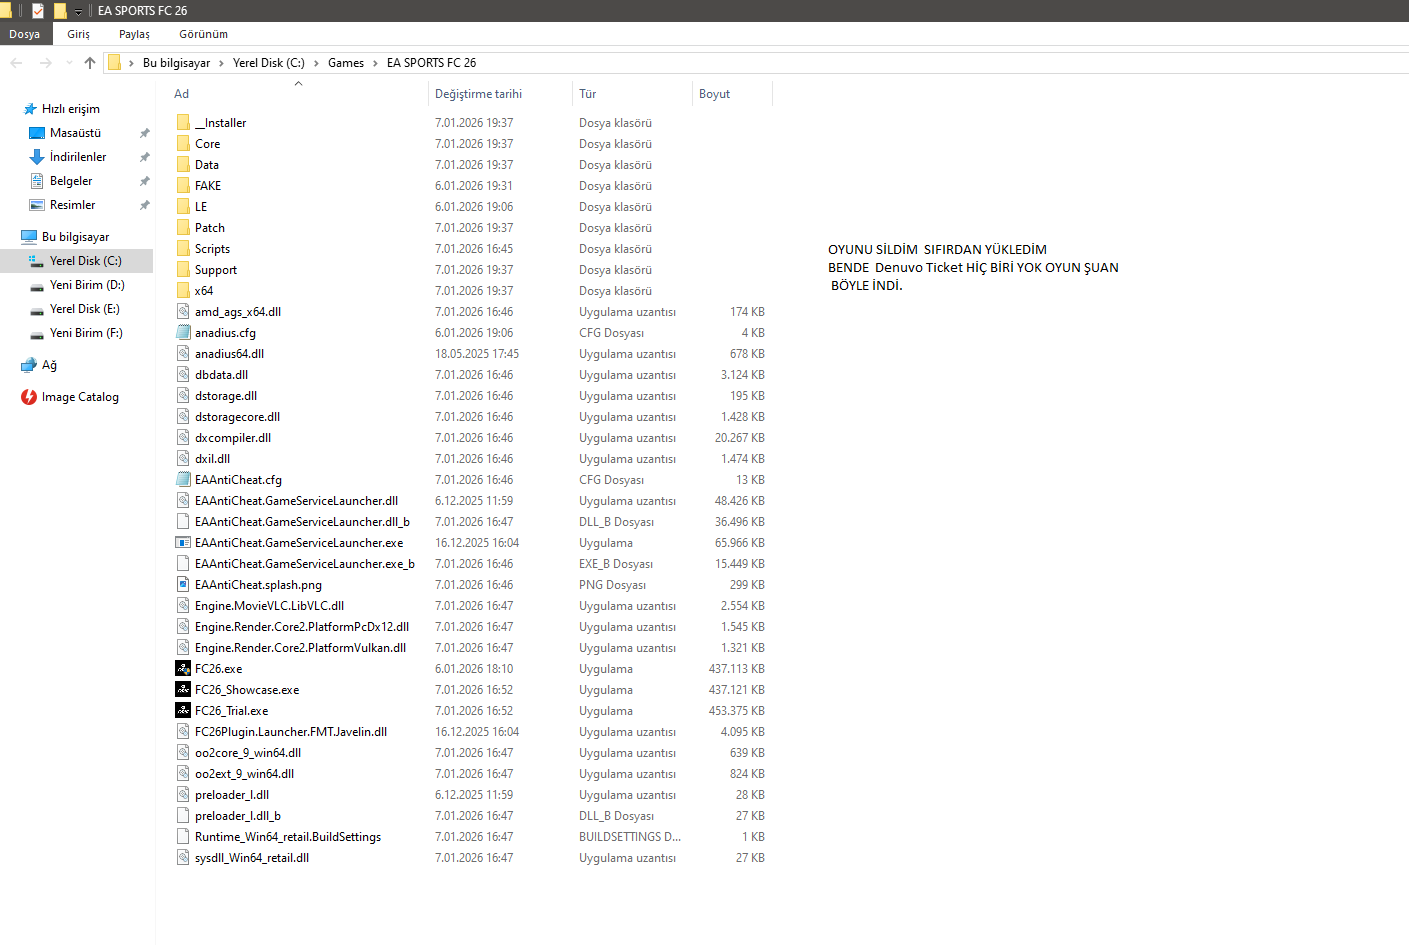This screenshot has height=945, width=1409.
Task: Click 'Games' breadcrumb in address bar
Action: pos(346,63)
